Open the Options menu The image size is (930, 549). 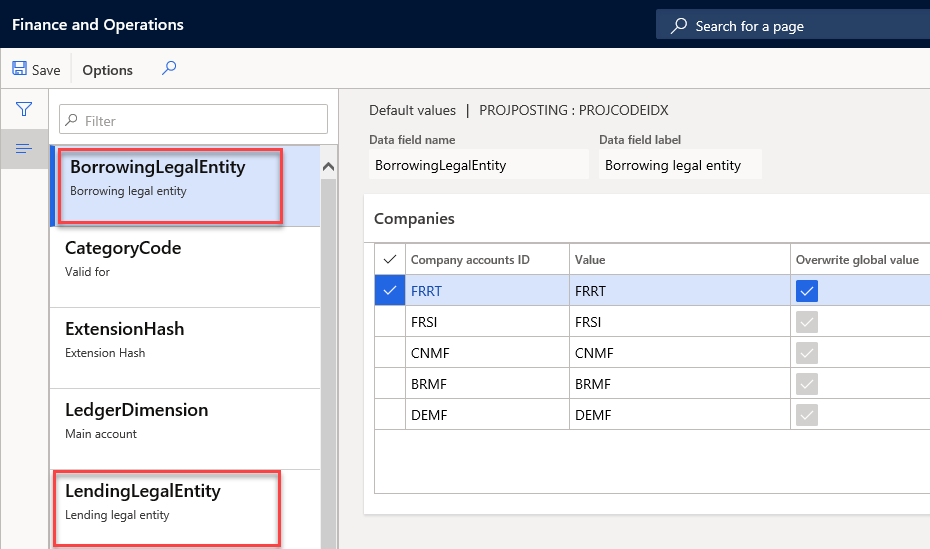pyautogui.click(x=107, y=70)
